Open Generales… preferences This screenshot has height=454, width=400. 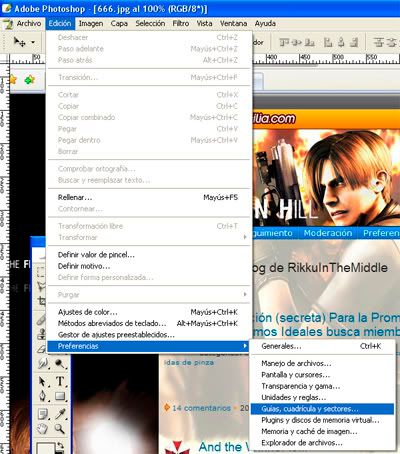322,346
